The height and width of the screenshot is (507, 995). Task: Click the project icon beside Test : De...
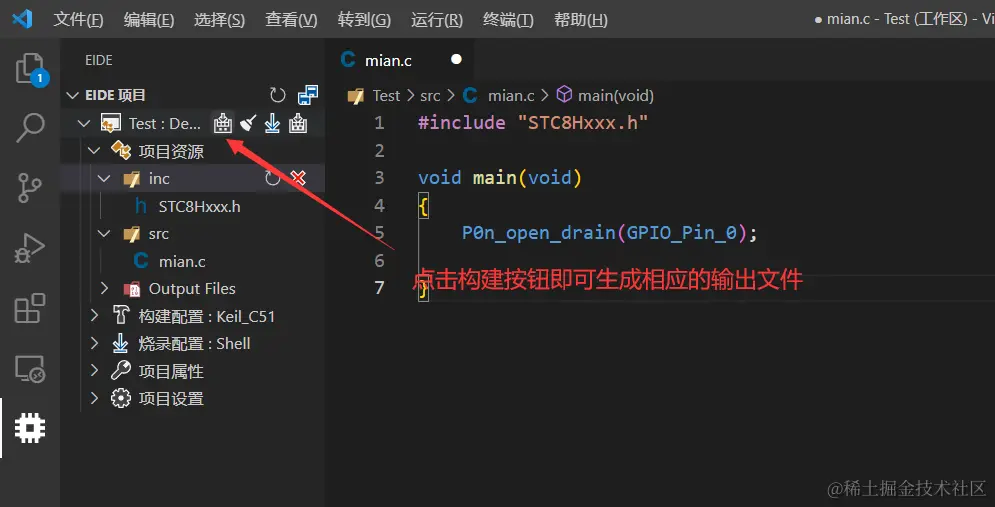pyautogui.click(x=110, y=123)
